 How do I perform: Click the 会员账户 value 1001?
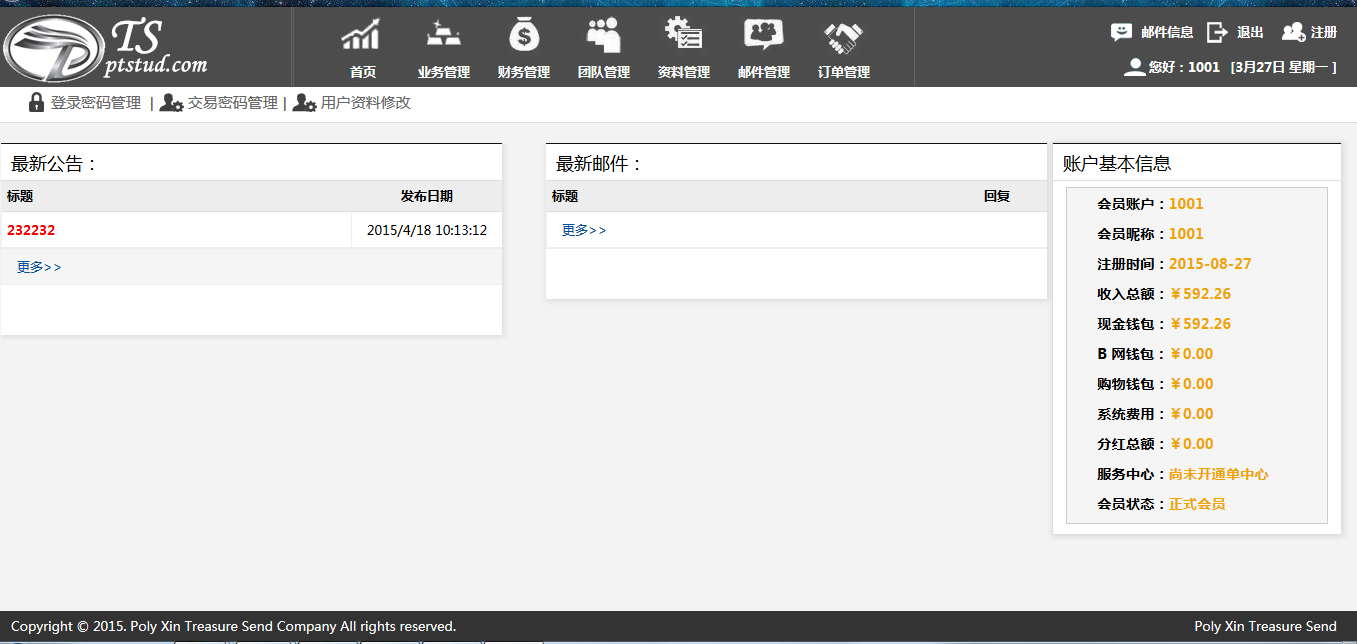pyautogui.click(x=1186, y=204)
